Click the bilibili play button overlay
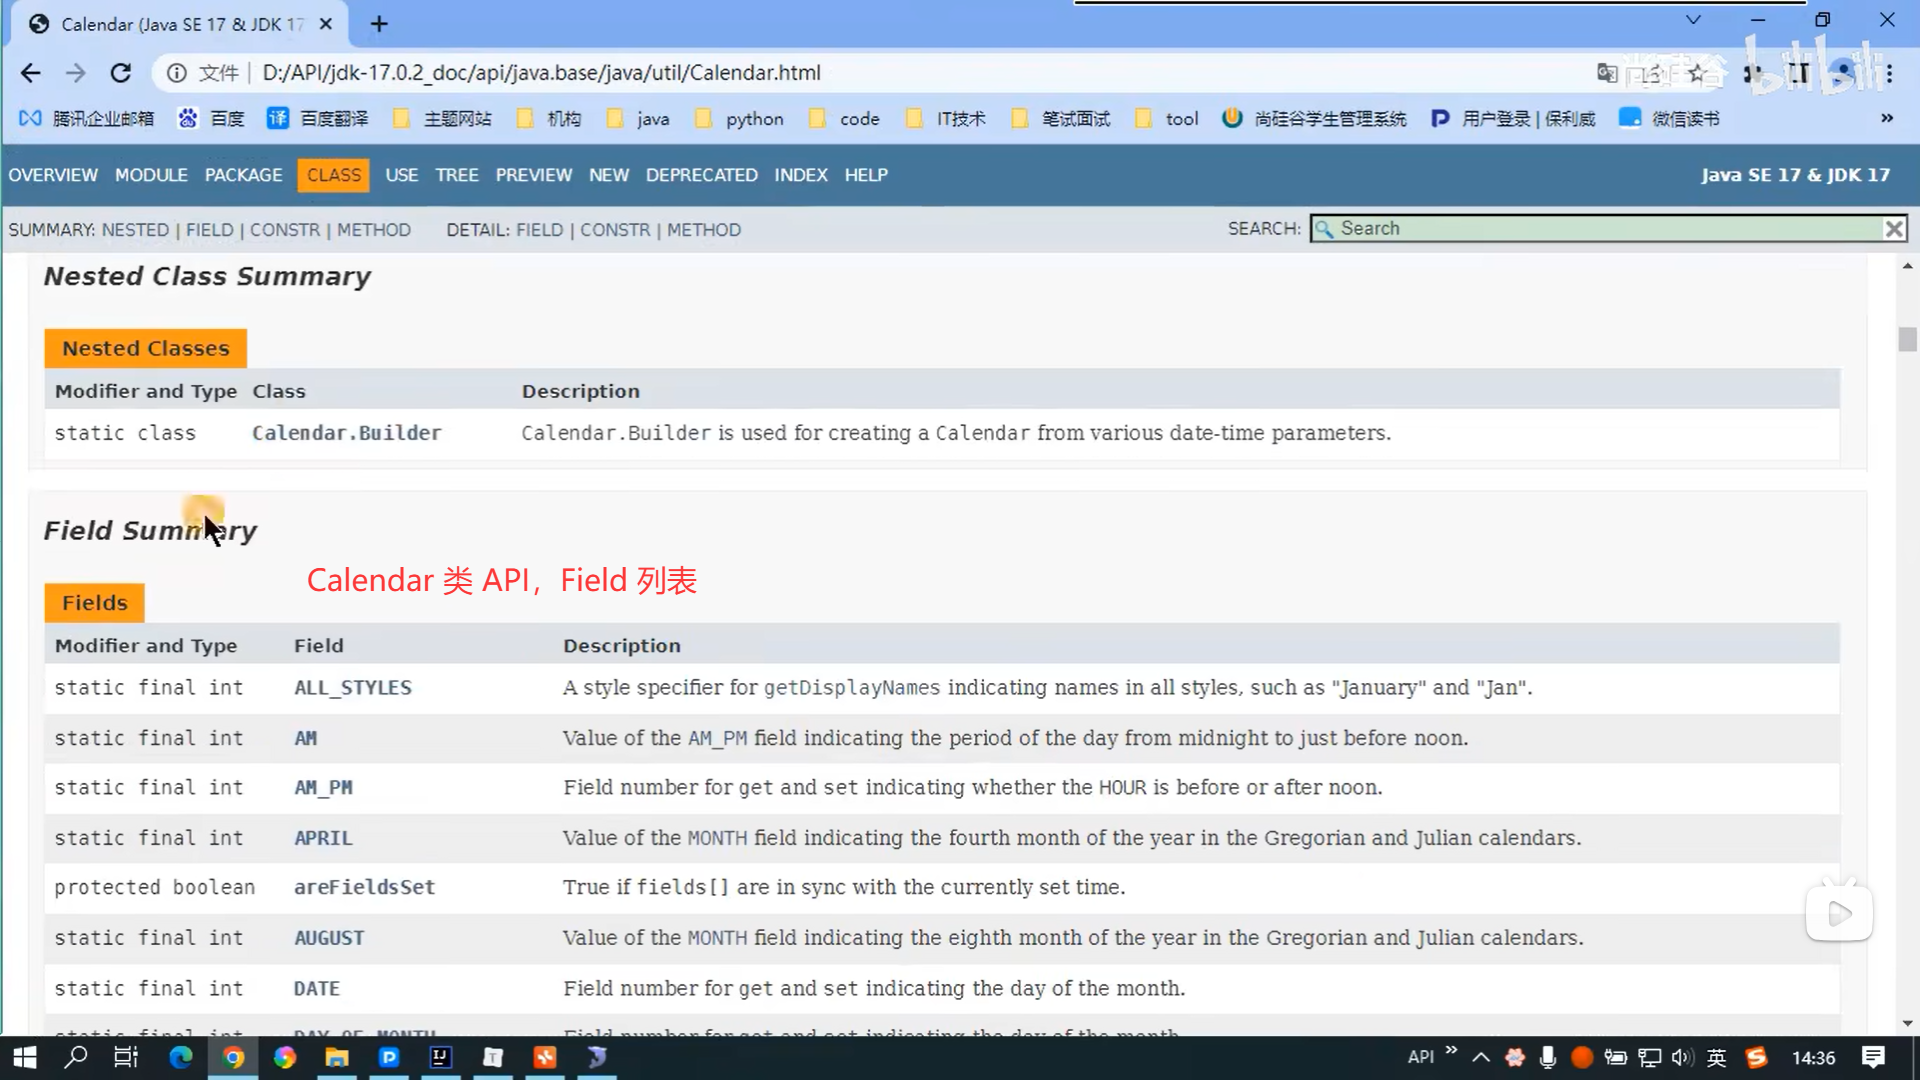Viewport: 1920px width, 1080px height. 1839,913
